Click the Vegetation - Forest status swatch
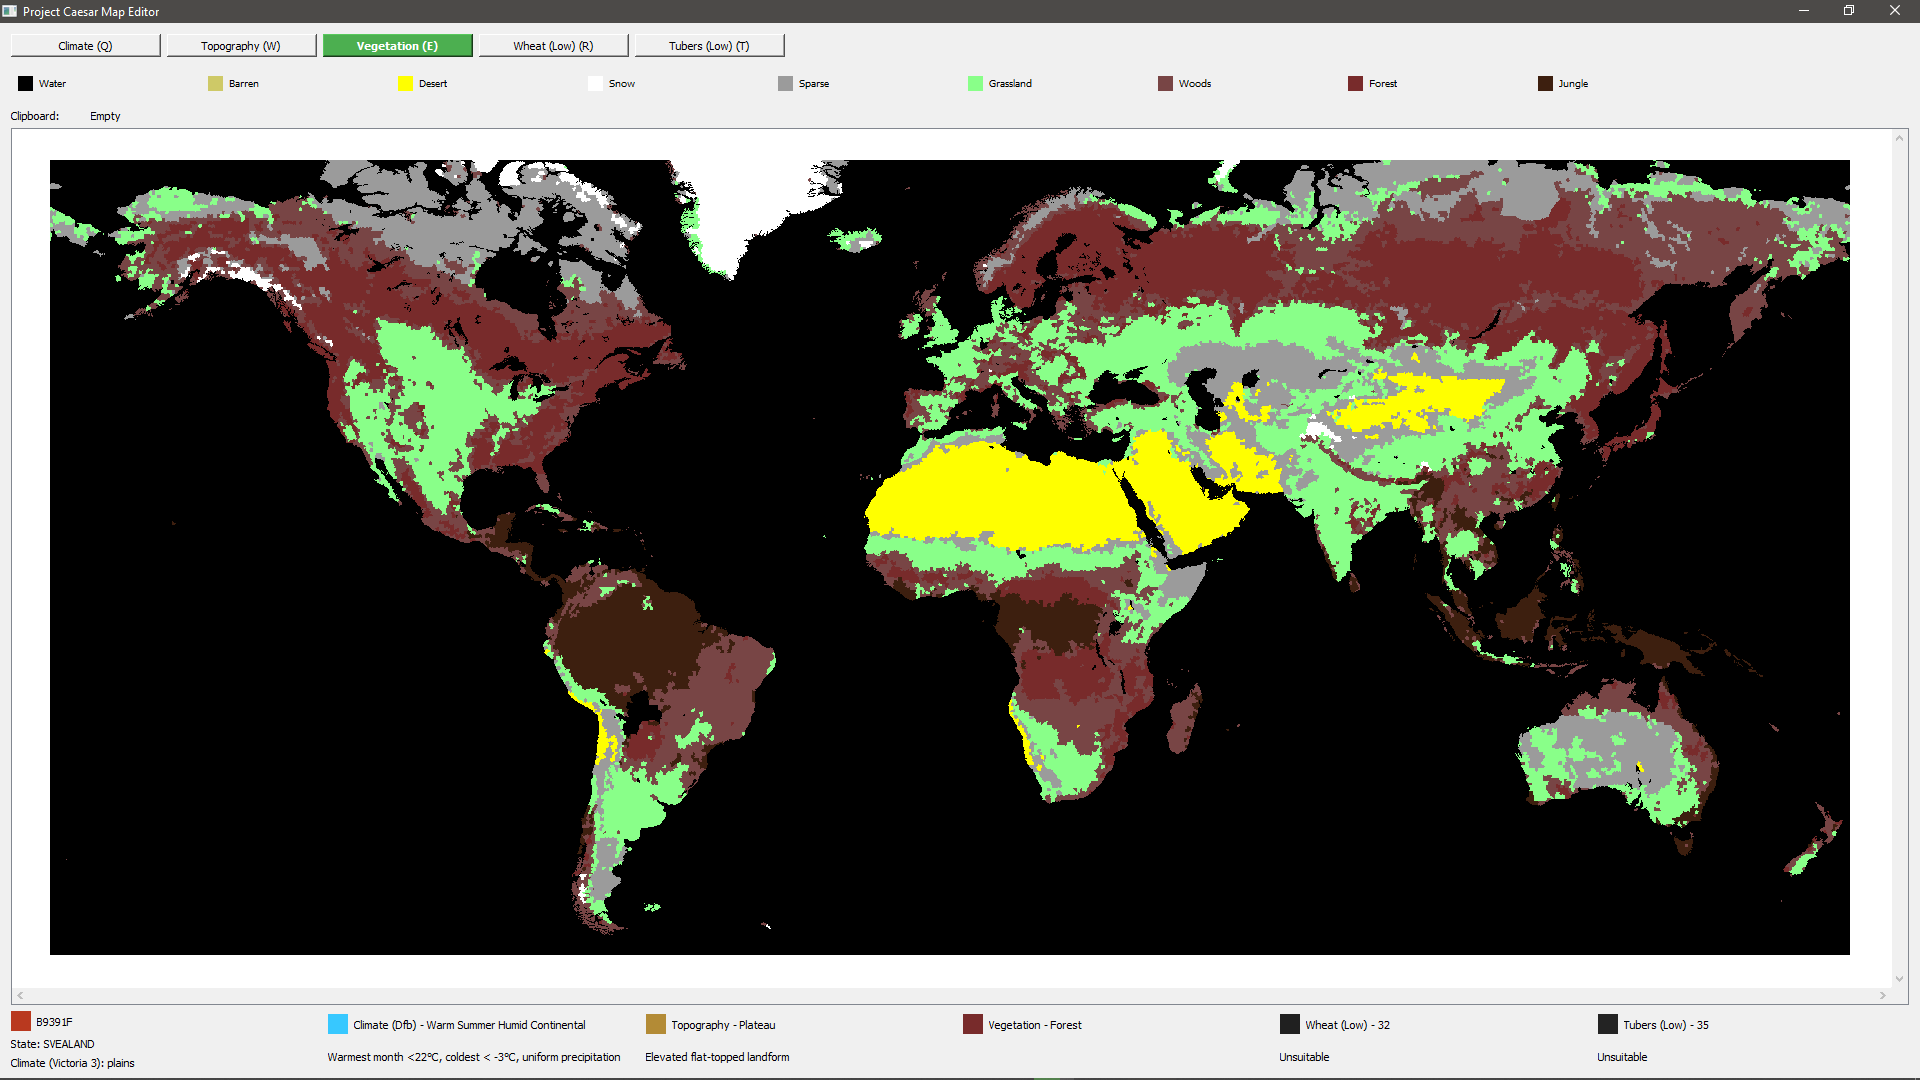 pyautogui.click(x=973, y=1024)
